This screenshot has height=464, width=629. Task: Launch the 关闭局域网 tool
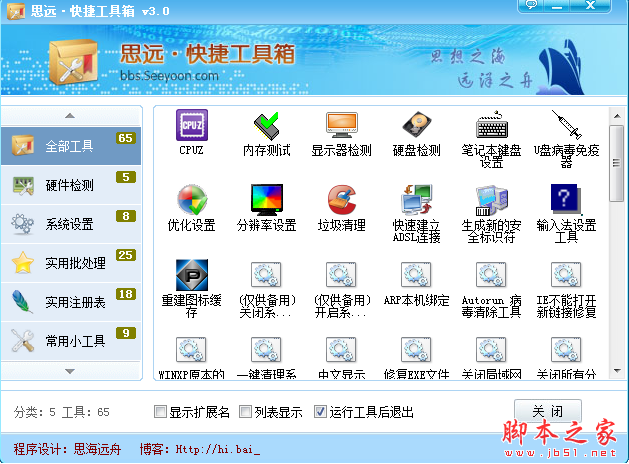coord(491,350)
